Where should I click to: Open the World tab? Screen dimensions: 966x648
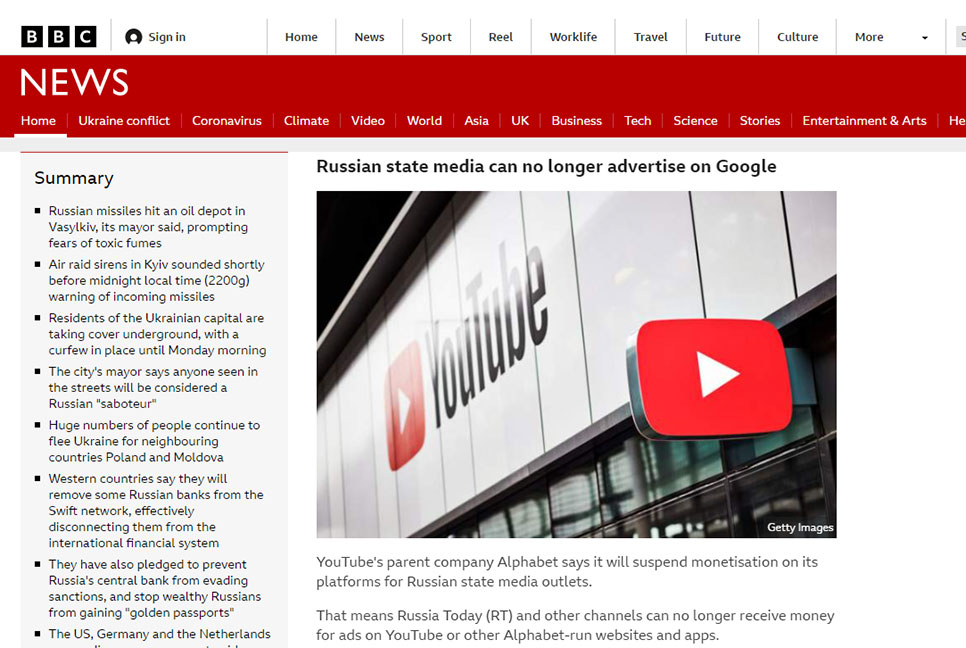coord(424,121)
